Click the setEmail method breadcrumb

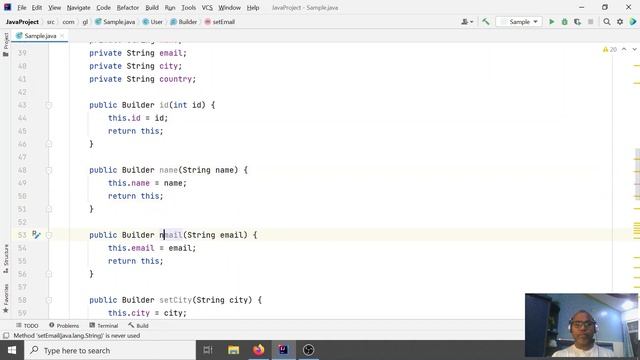pyautogui.click(x=220, y=22)
